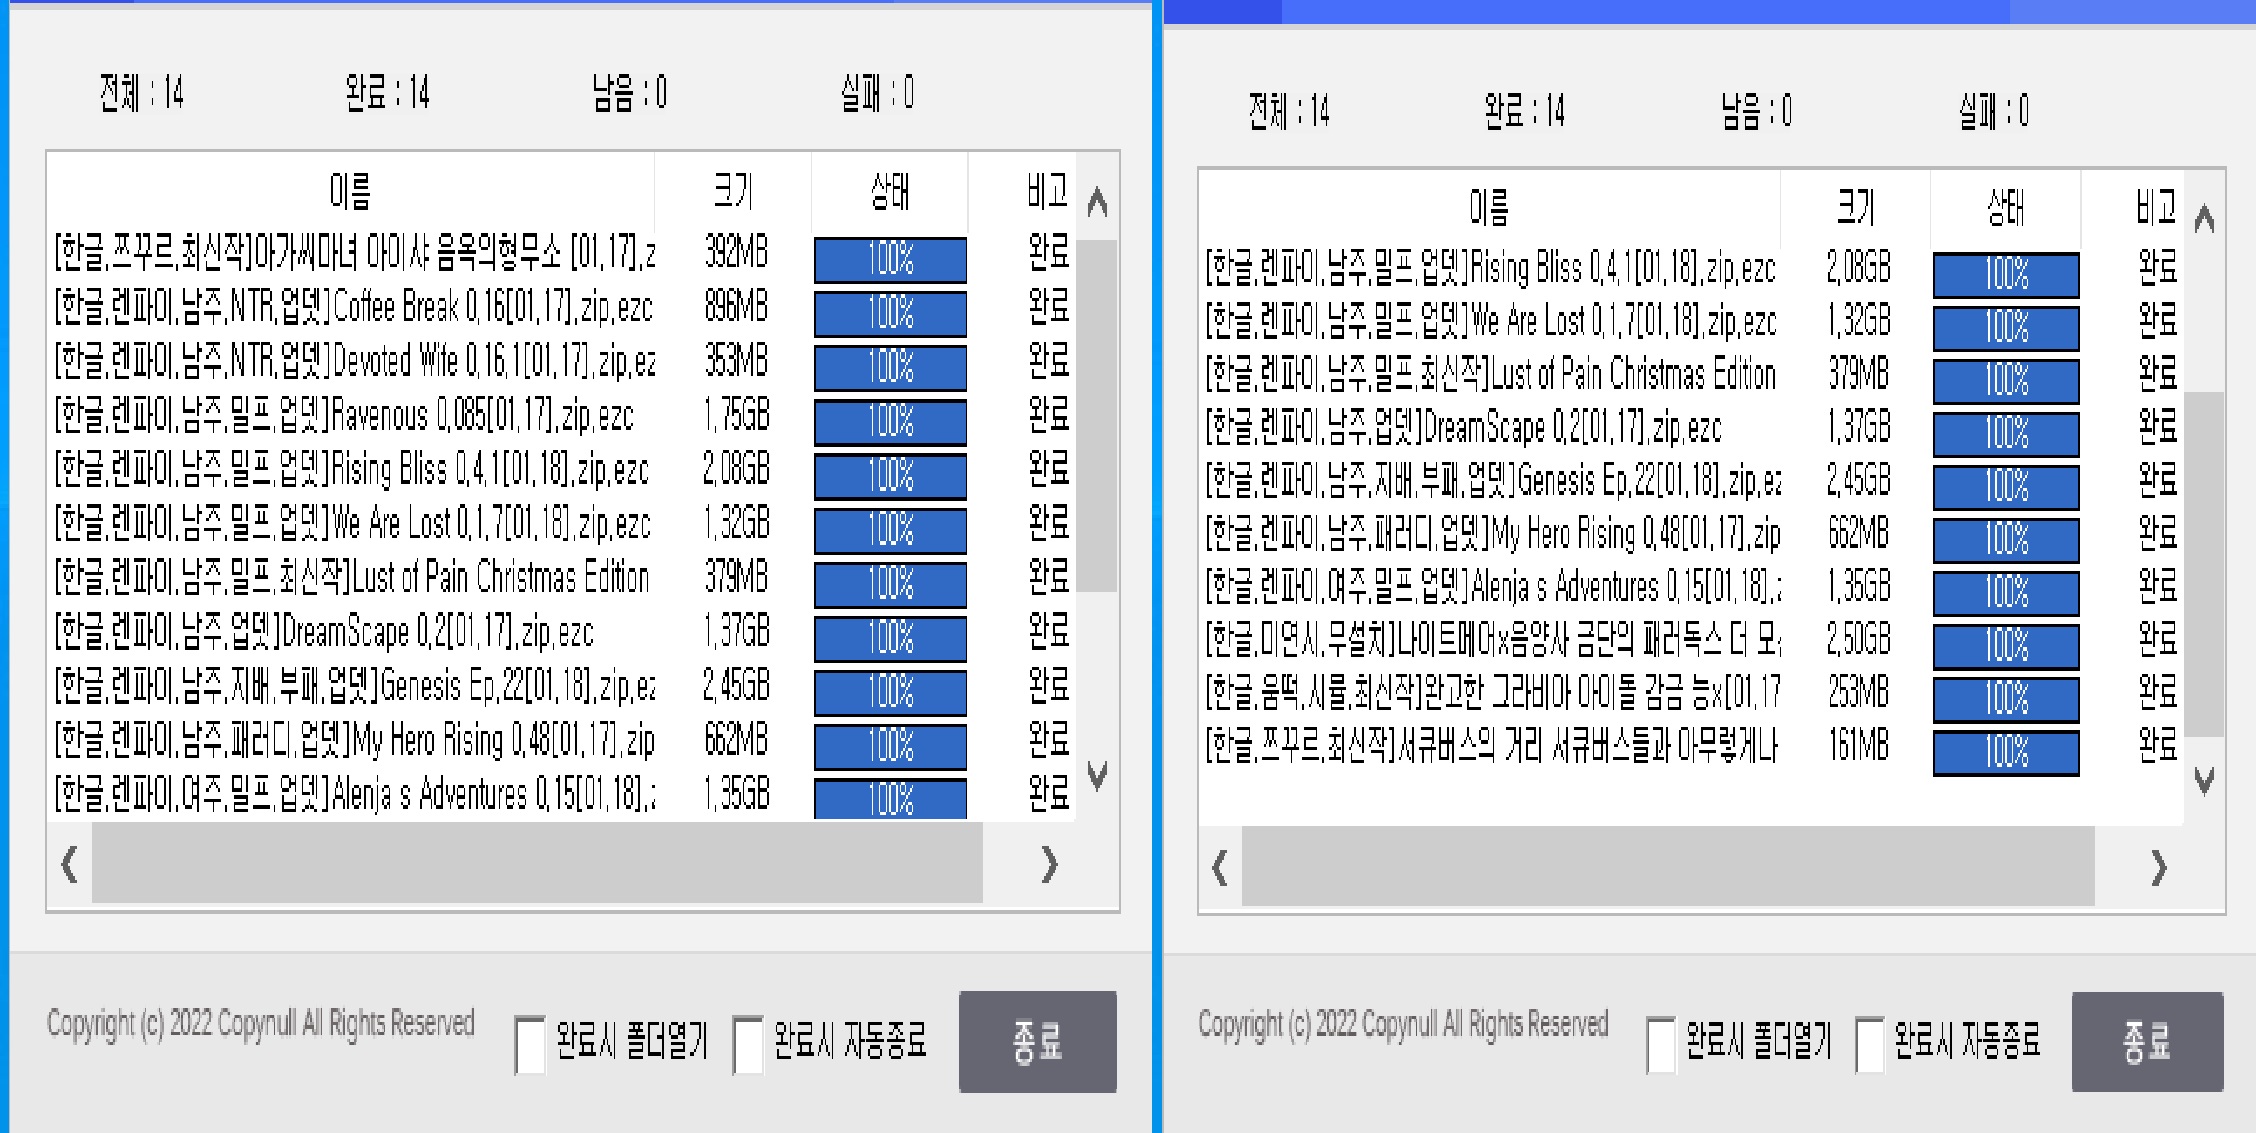Check 완료시 폴더열기 option in right window

click(x=1660, y=1044)
